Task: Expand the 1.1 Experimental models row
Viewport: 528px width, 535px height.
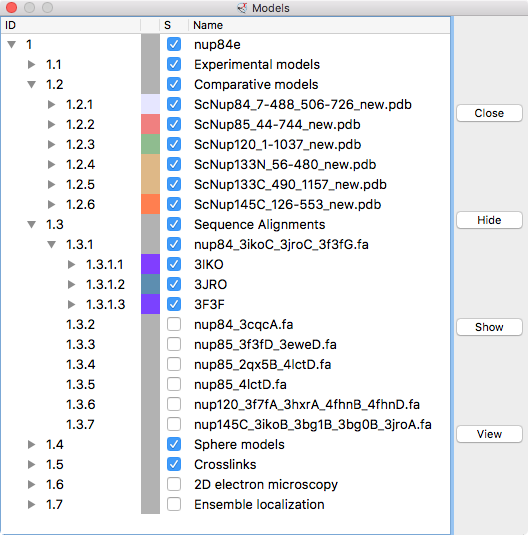Action: pos(31,64)
